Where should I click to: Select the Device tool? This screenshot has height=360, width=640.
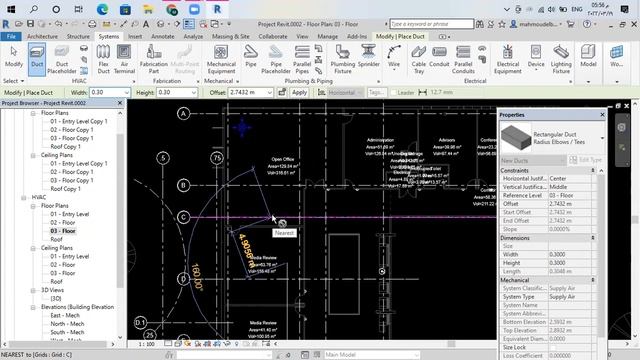point(536,57)
